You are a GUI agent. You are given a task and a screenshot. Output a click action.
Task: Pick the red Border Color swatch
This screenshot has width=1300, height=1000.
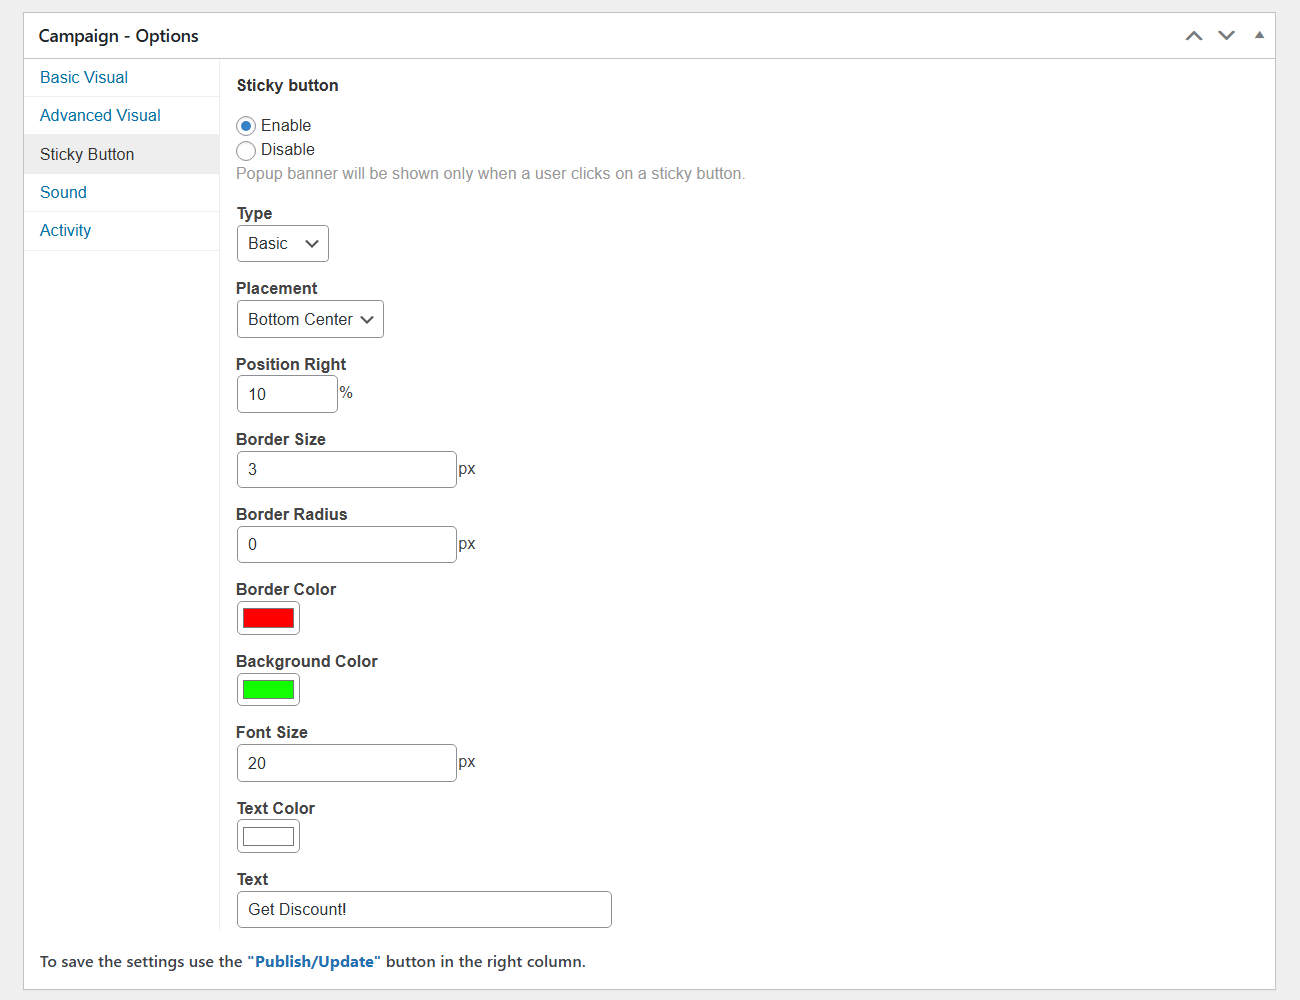(268, 618)
